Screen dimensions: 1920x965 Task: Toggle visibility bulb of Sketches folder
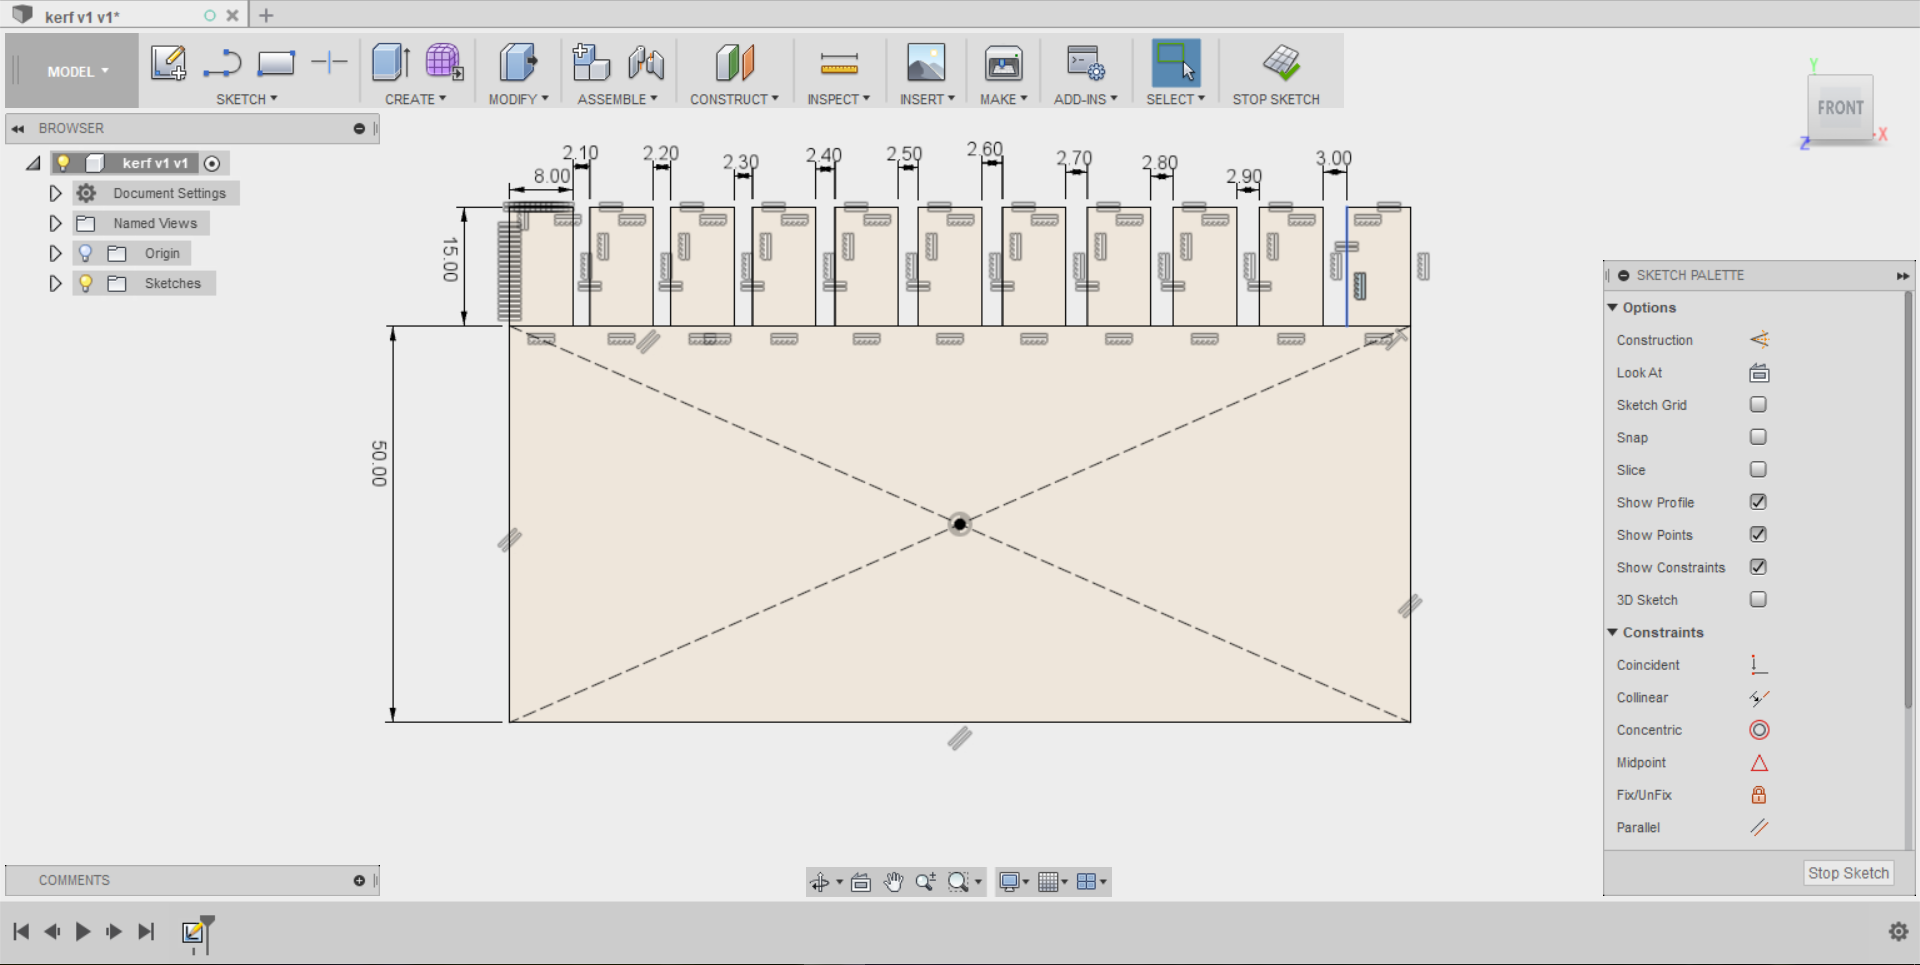pyautogui.click(x=86, y=283)
